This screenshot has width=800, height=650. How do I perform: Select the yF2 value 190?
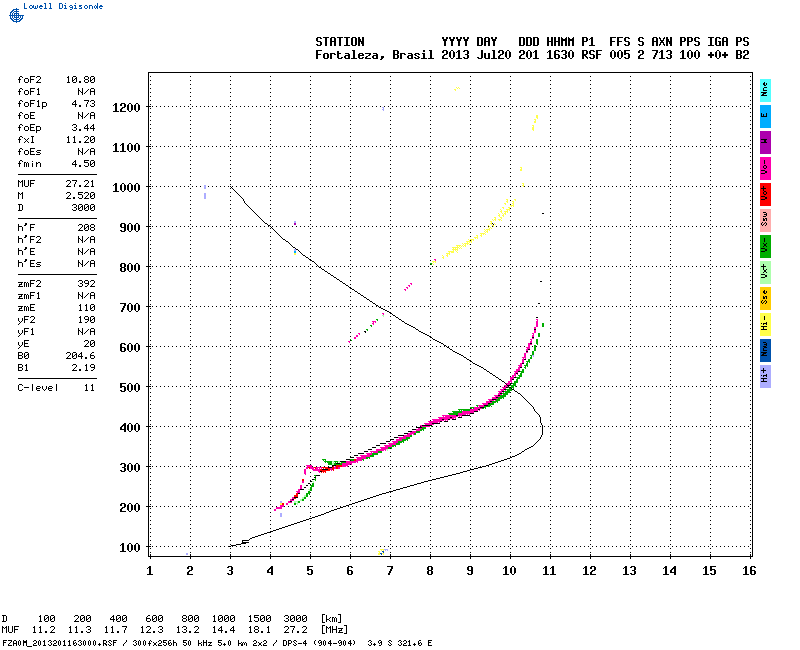click(86, 320)
